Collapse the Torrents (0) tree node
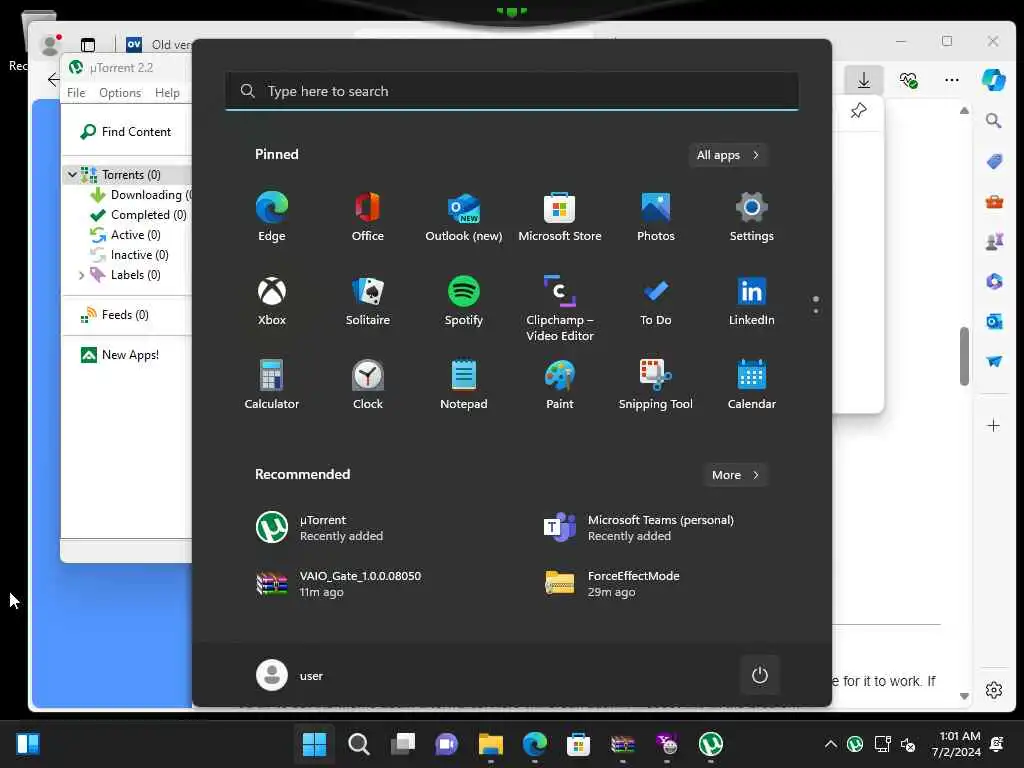The image size is (1024, 768). pos(72,174)
